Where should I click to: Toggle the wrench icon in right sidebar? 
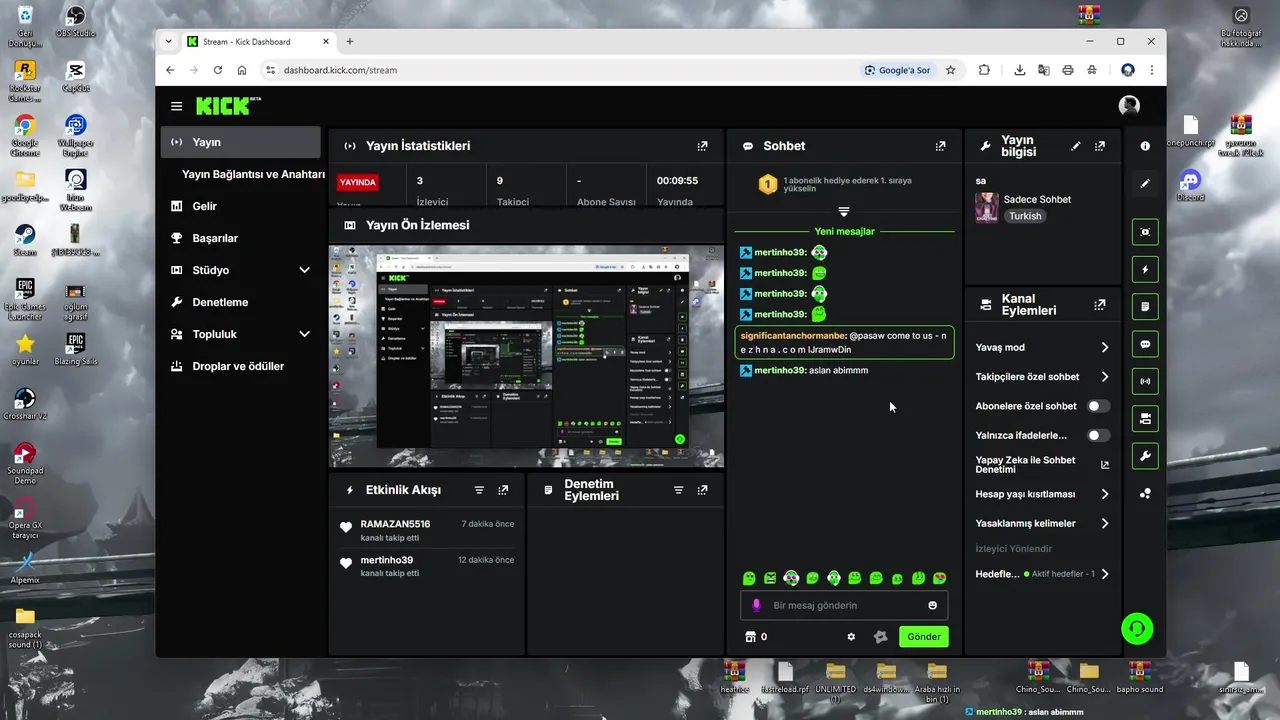coord(1145,456)
